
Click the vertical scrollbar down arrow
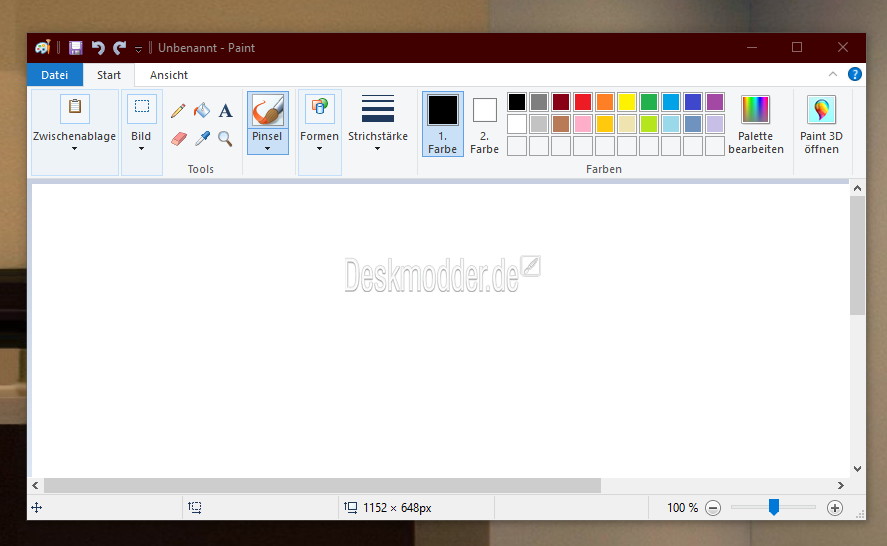[857, 468]
